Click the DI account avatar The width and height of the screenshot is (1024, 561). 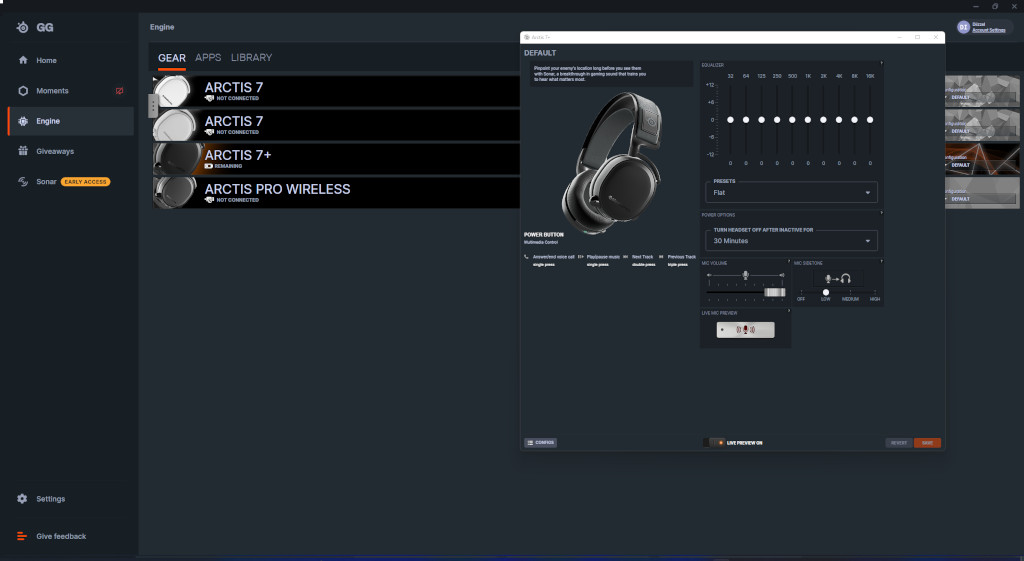click(963, 27)
